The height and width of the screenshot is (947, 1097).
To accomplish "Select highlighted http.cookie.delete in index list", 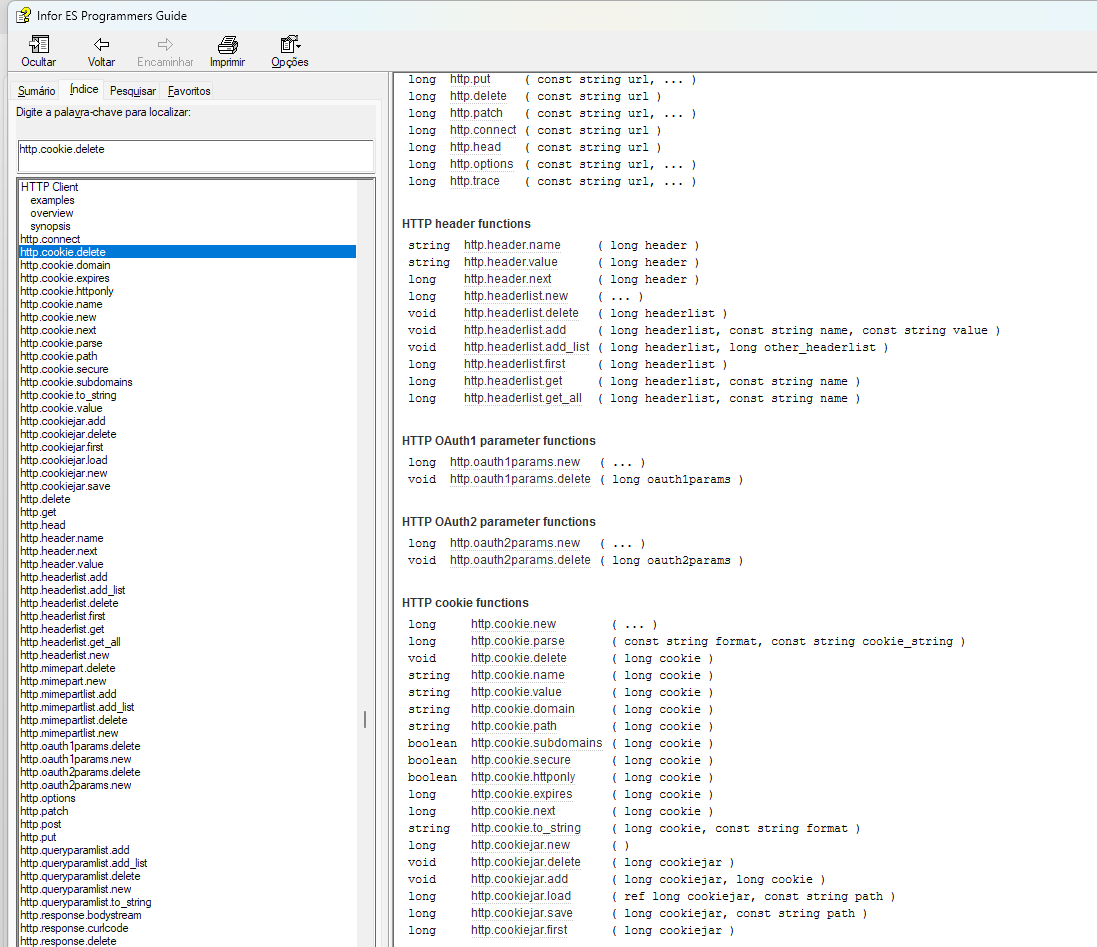I will (187, 252).
